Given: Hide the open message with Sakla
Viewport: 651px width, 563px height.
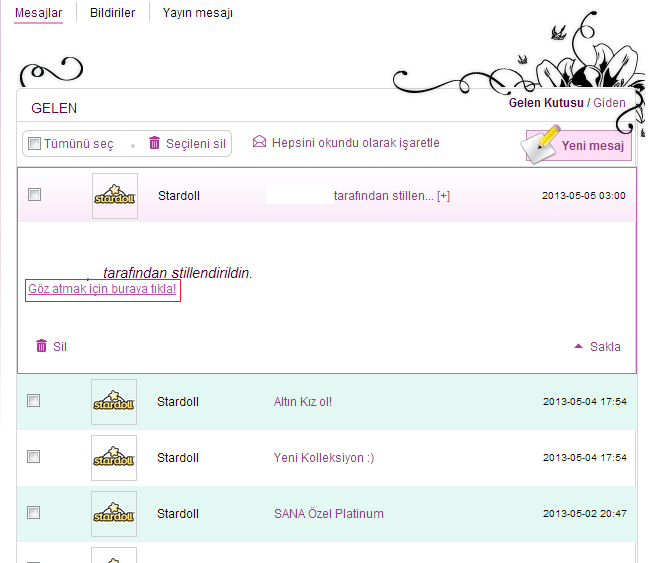Looking at the screenshot, I should (x=605, y=347).
